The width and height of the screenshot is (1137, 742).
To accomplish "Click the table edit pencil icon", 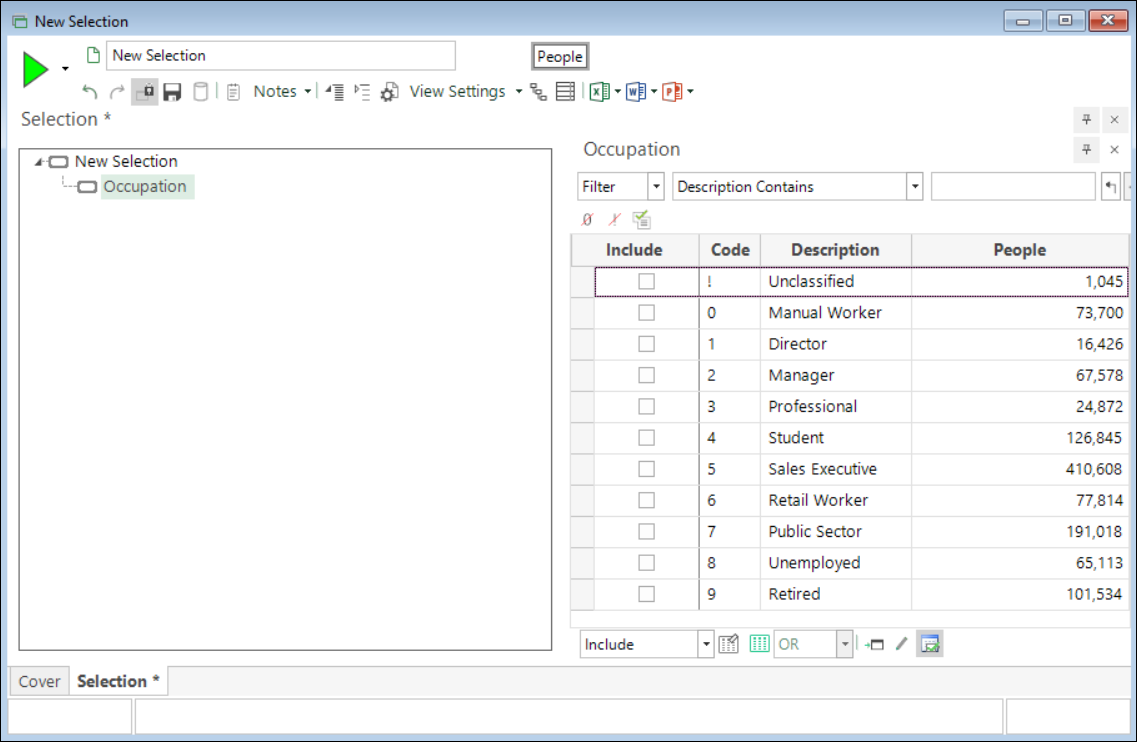I will click(728, 644).
